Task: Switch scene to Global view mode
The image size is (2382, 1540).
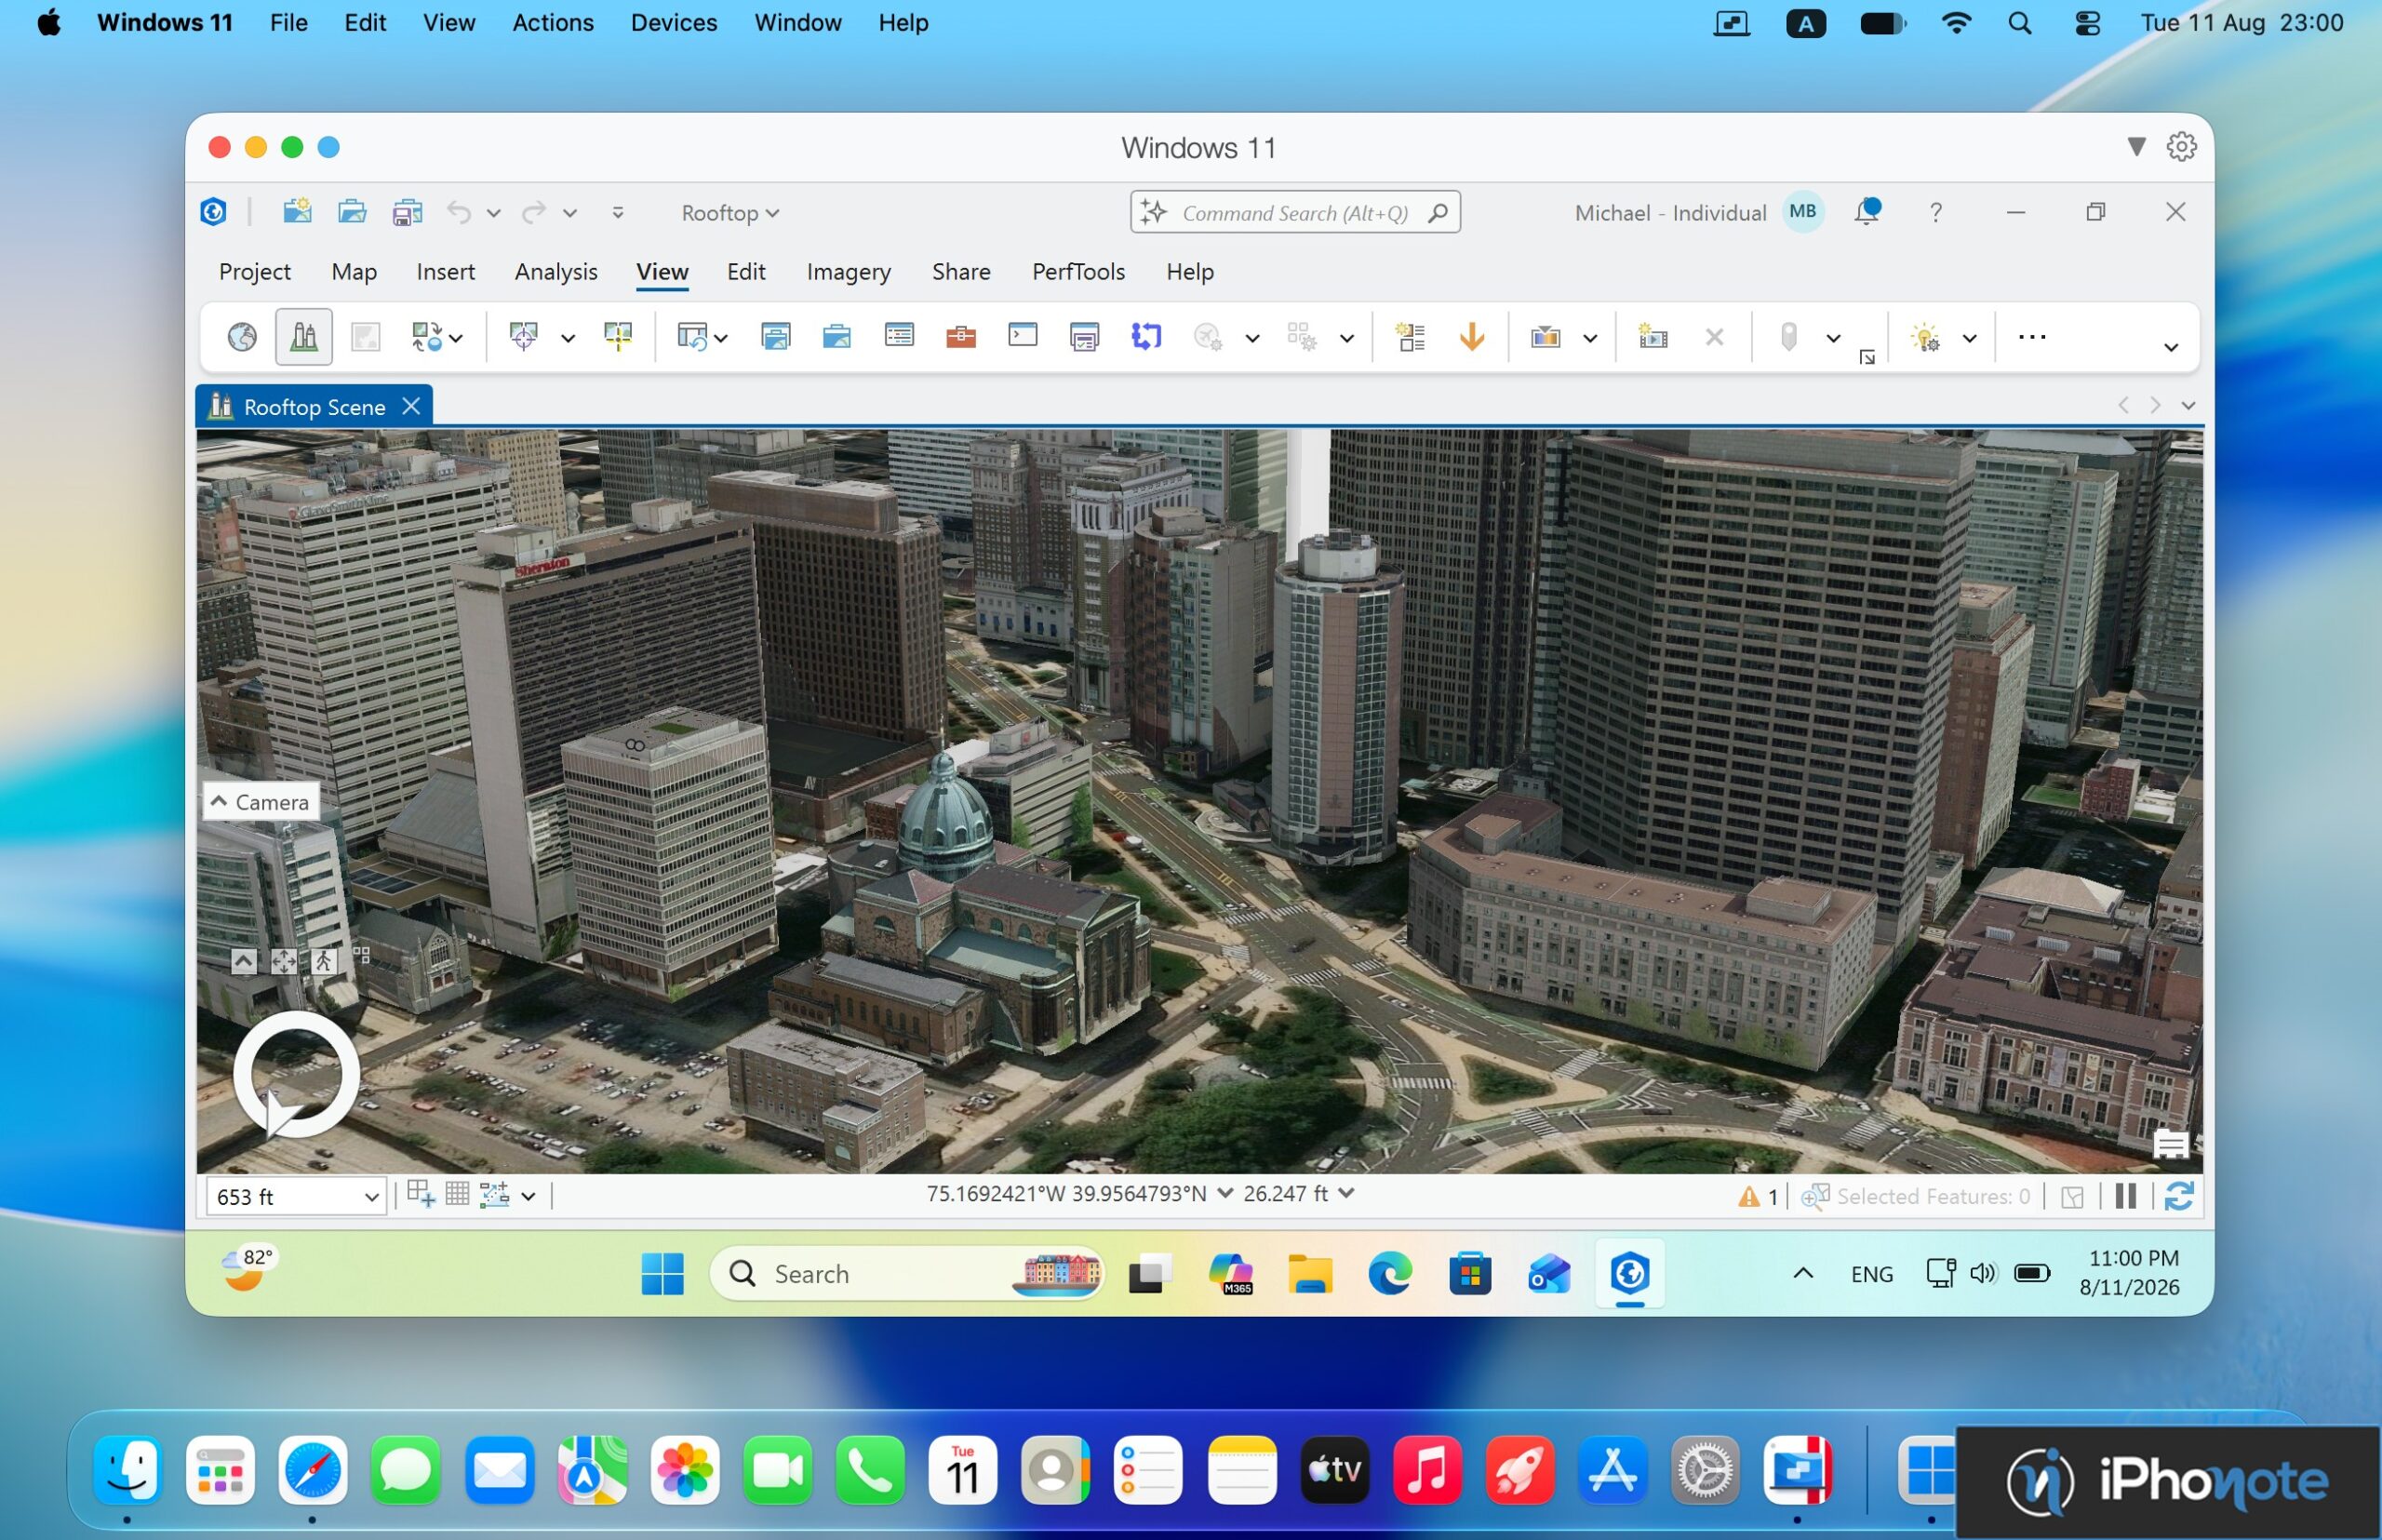Action: coord(242,337)
